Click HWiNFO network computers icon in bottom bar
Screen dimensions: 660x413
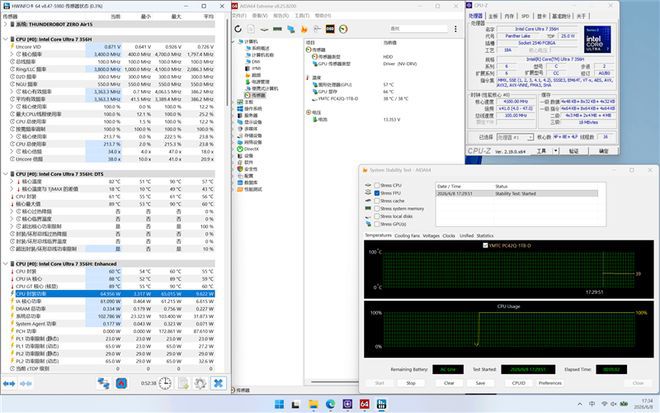pos(104,383)
